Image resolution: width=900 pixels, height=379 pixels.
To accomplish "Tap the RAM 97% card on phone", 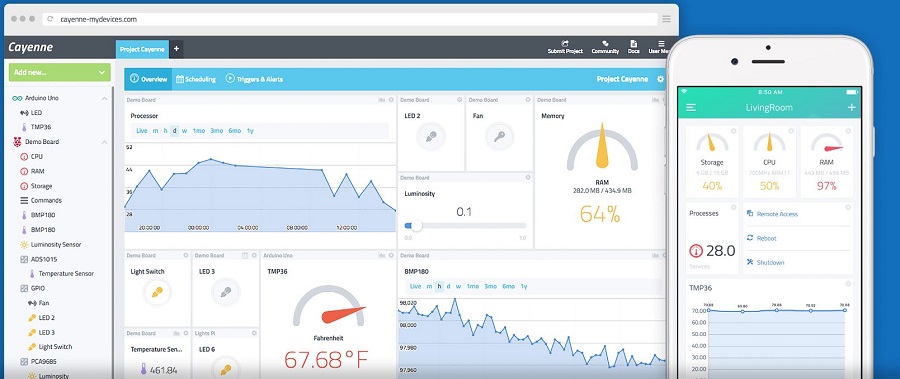I will tap(827, 161).
